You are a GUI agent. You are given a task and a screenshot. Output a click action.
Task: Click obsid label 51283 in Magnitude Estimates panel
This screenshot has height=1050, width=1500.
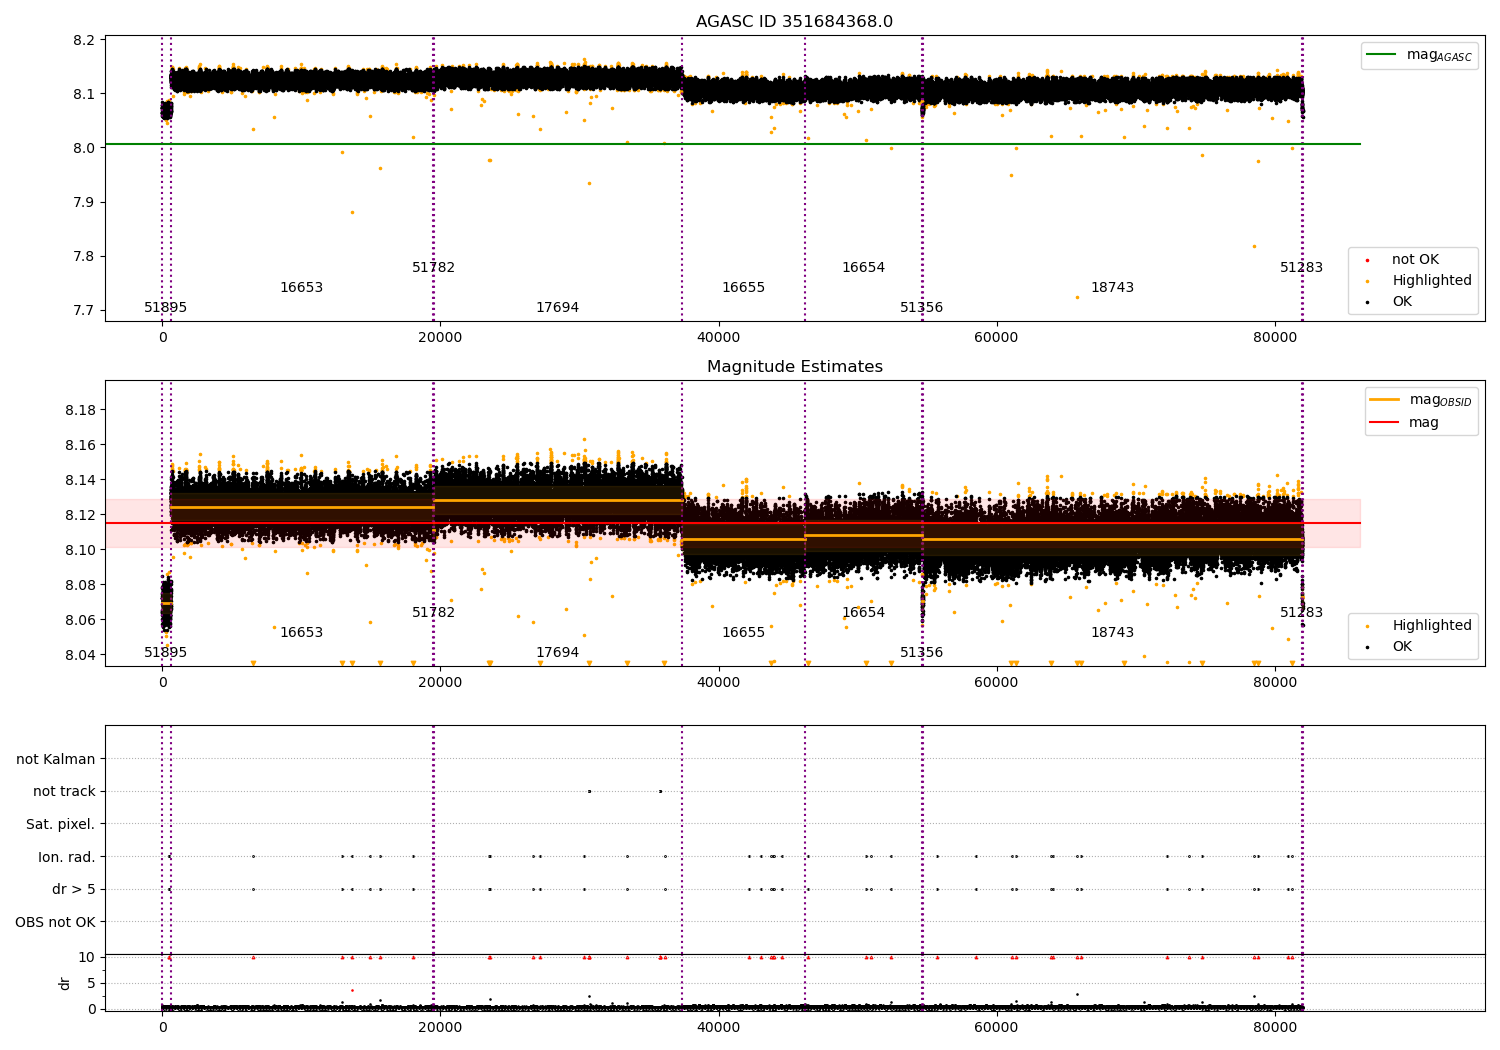tap(1301, 613)
